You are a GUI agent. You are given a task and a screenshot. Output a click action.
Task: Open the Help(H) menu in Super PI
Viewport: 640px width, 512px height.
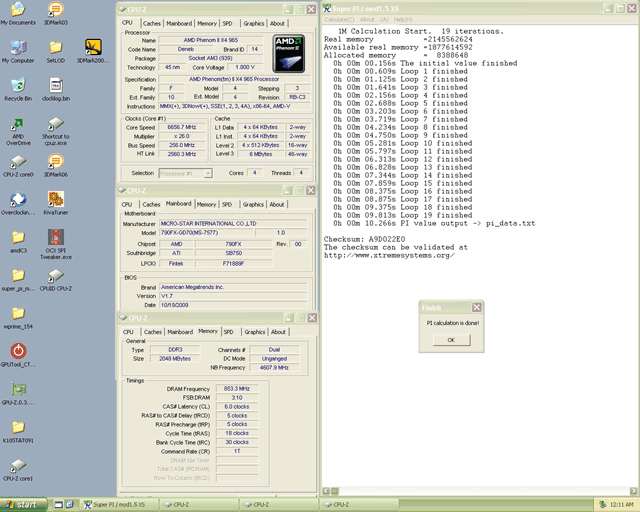[402, 19]
